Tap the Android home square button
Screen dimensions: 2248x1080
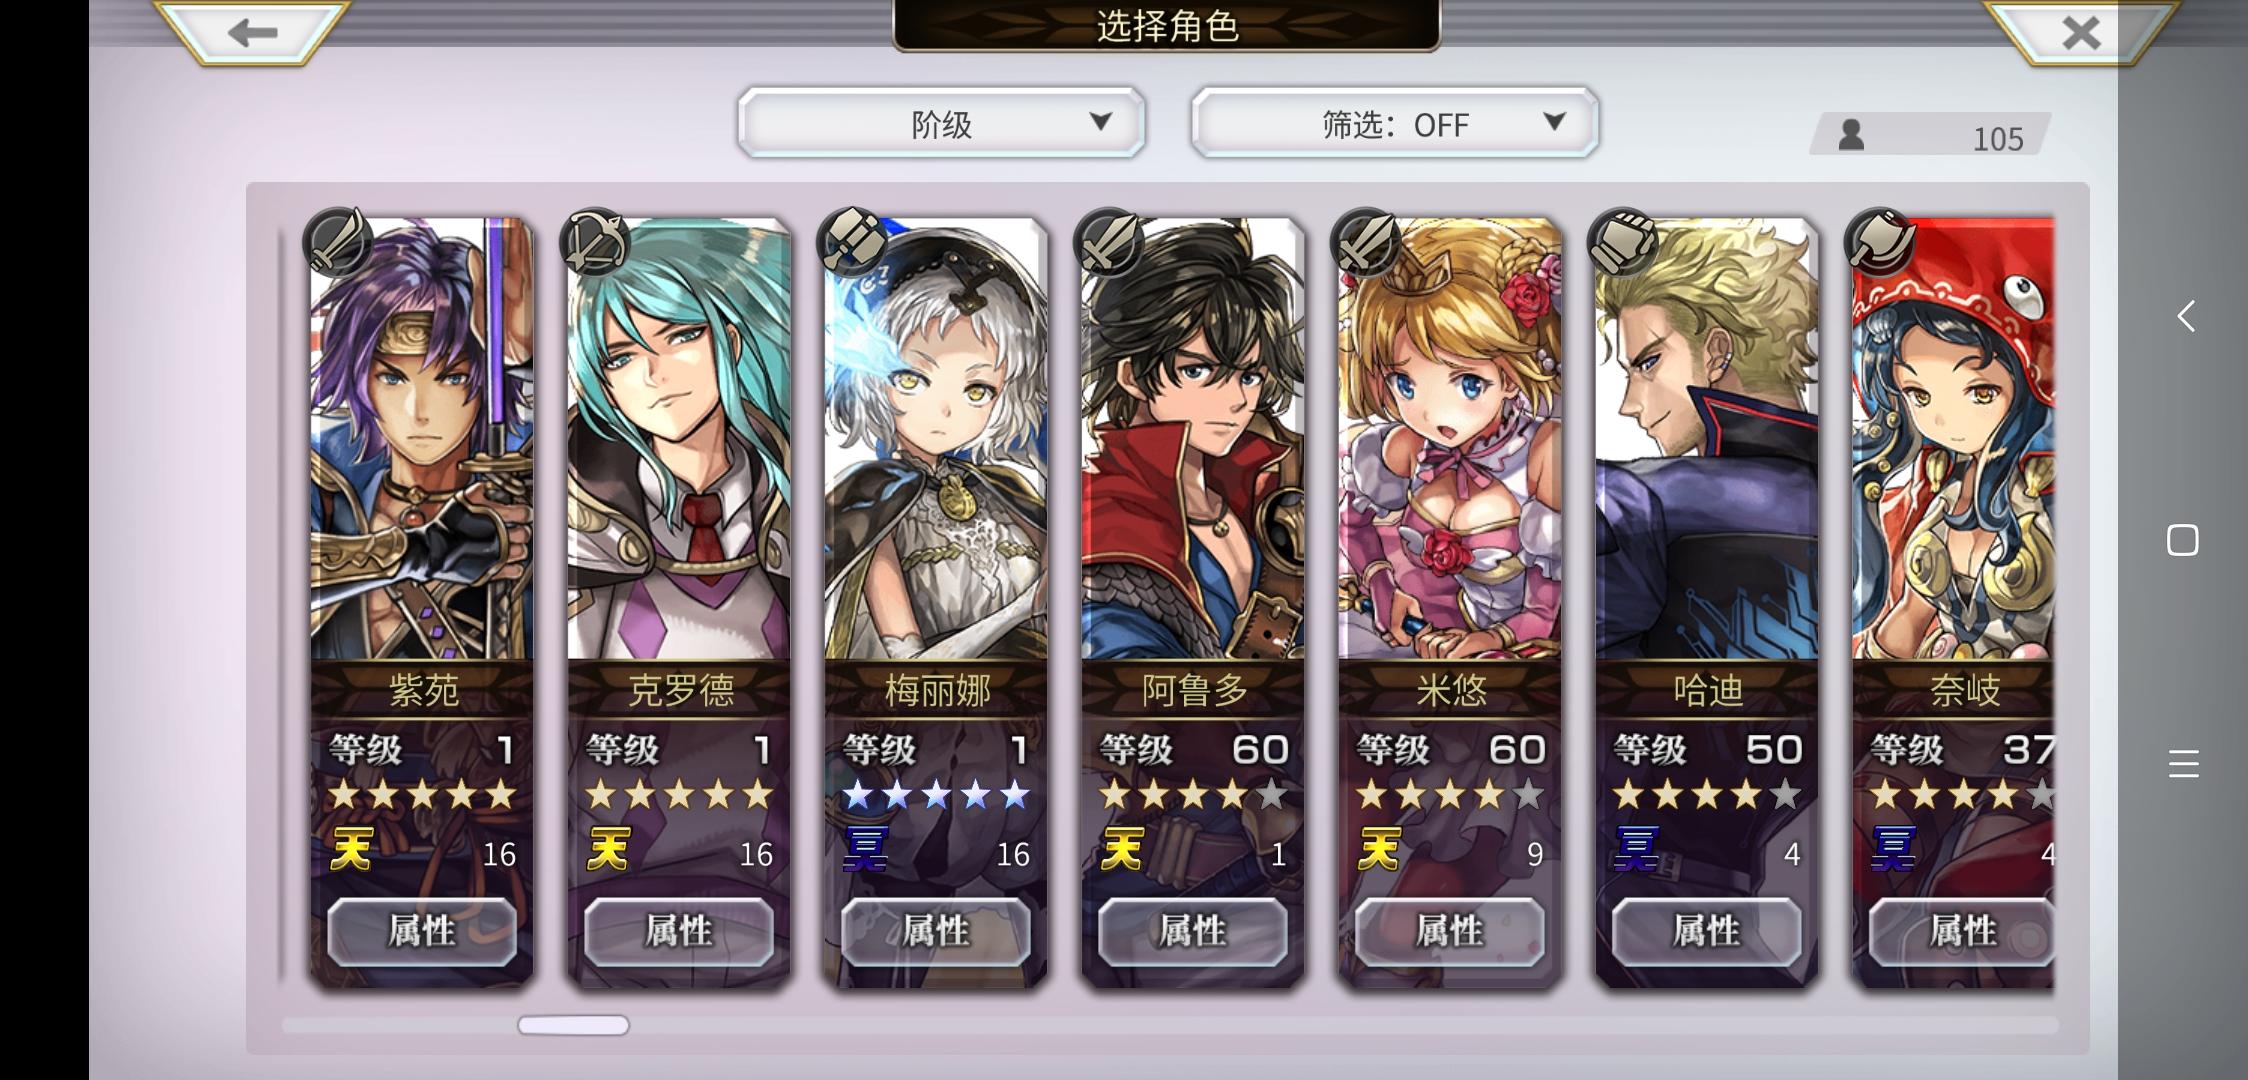point(2183,541)
